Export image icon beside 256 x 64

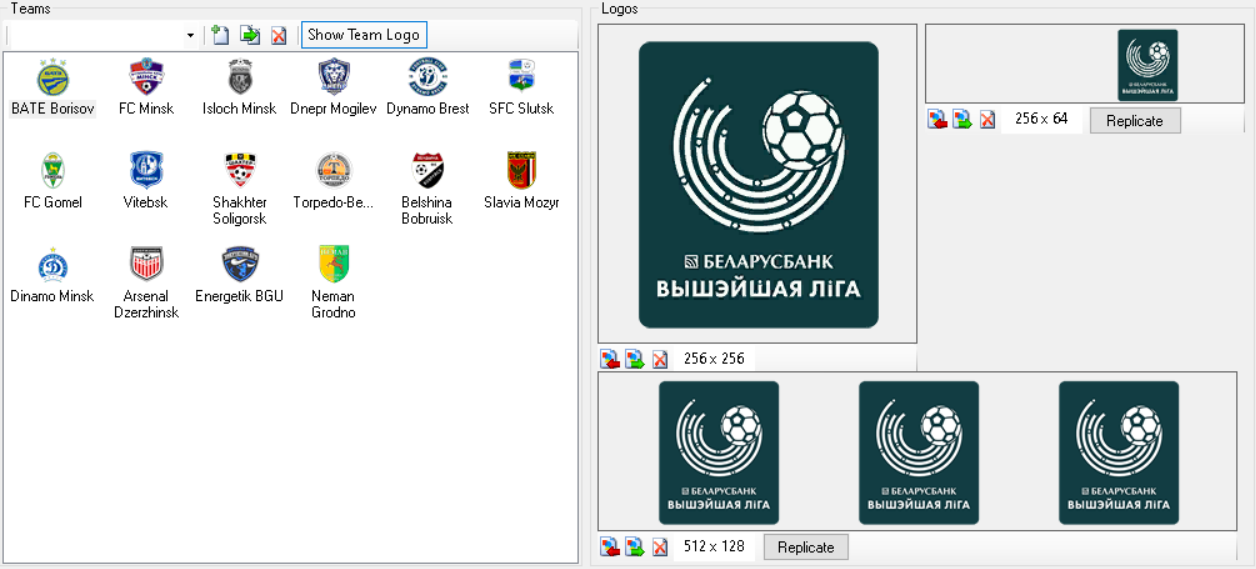tap(963, 120)
